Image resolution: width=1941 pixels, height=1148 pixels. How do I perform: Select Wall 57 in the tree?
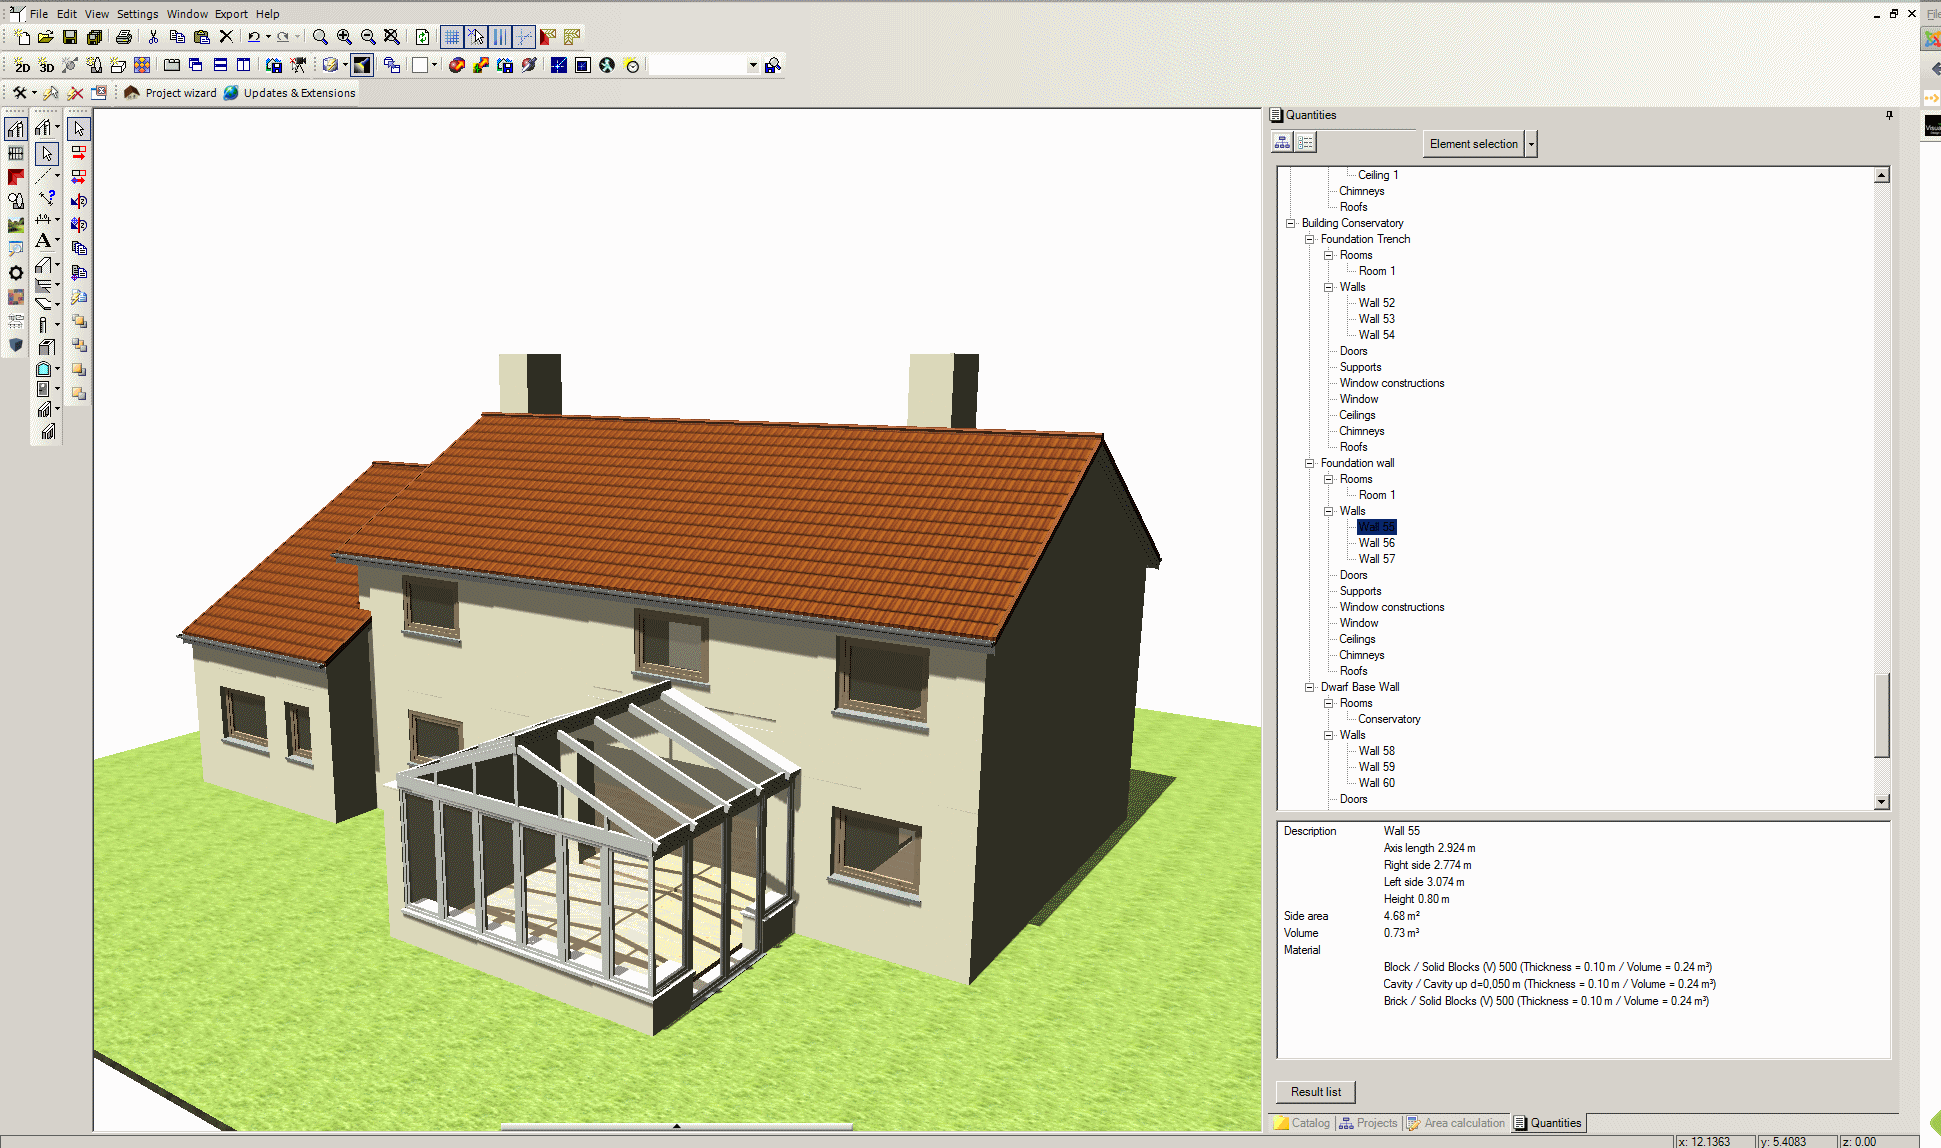coord(1377,559)
